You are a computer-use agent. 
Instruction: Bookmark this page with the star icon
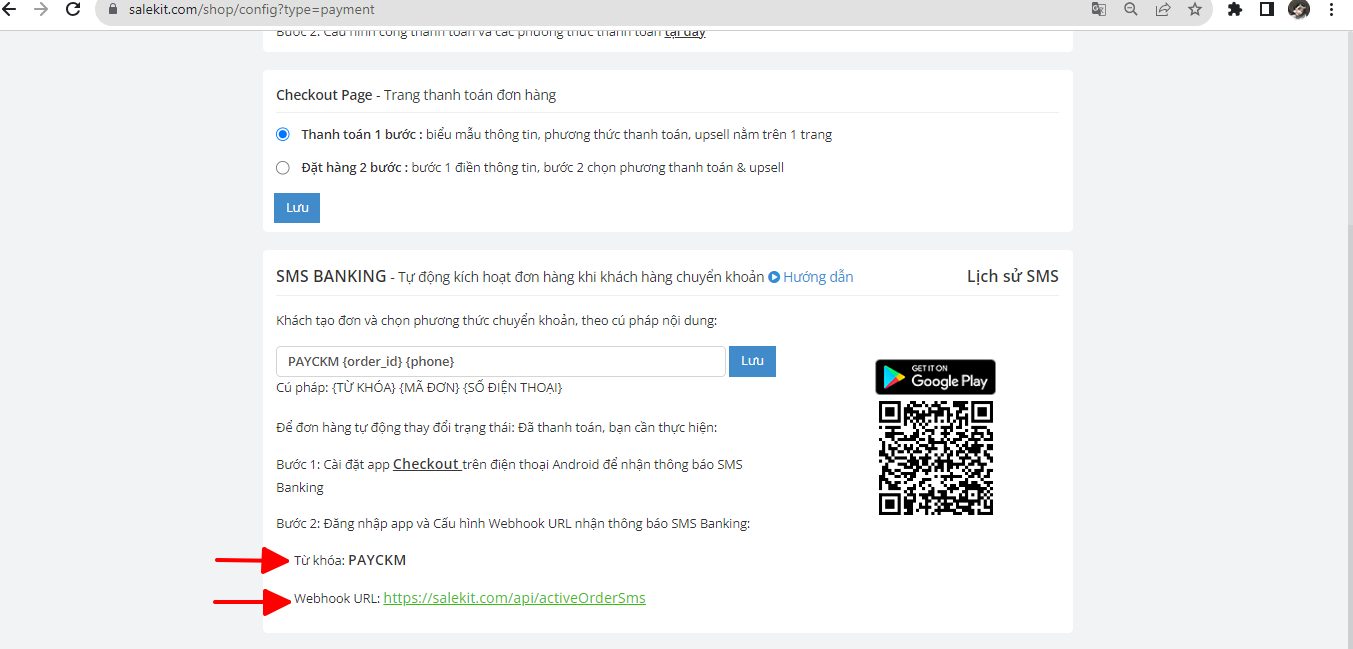(1195, 10)
